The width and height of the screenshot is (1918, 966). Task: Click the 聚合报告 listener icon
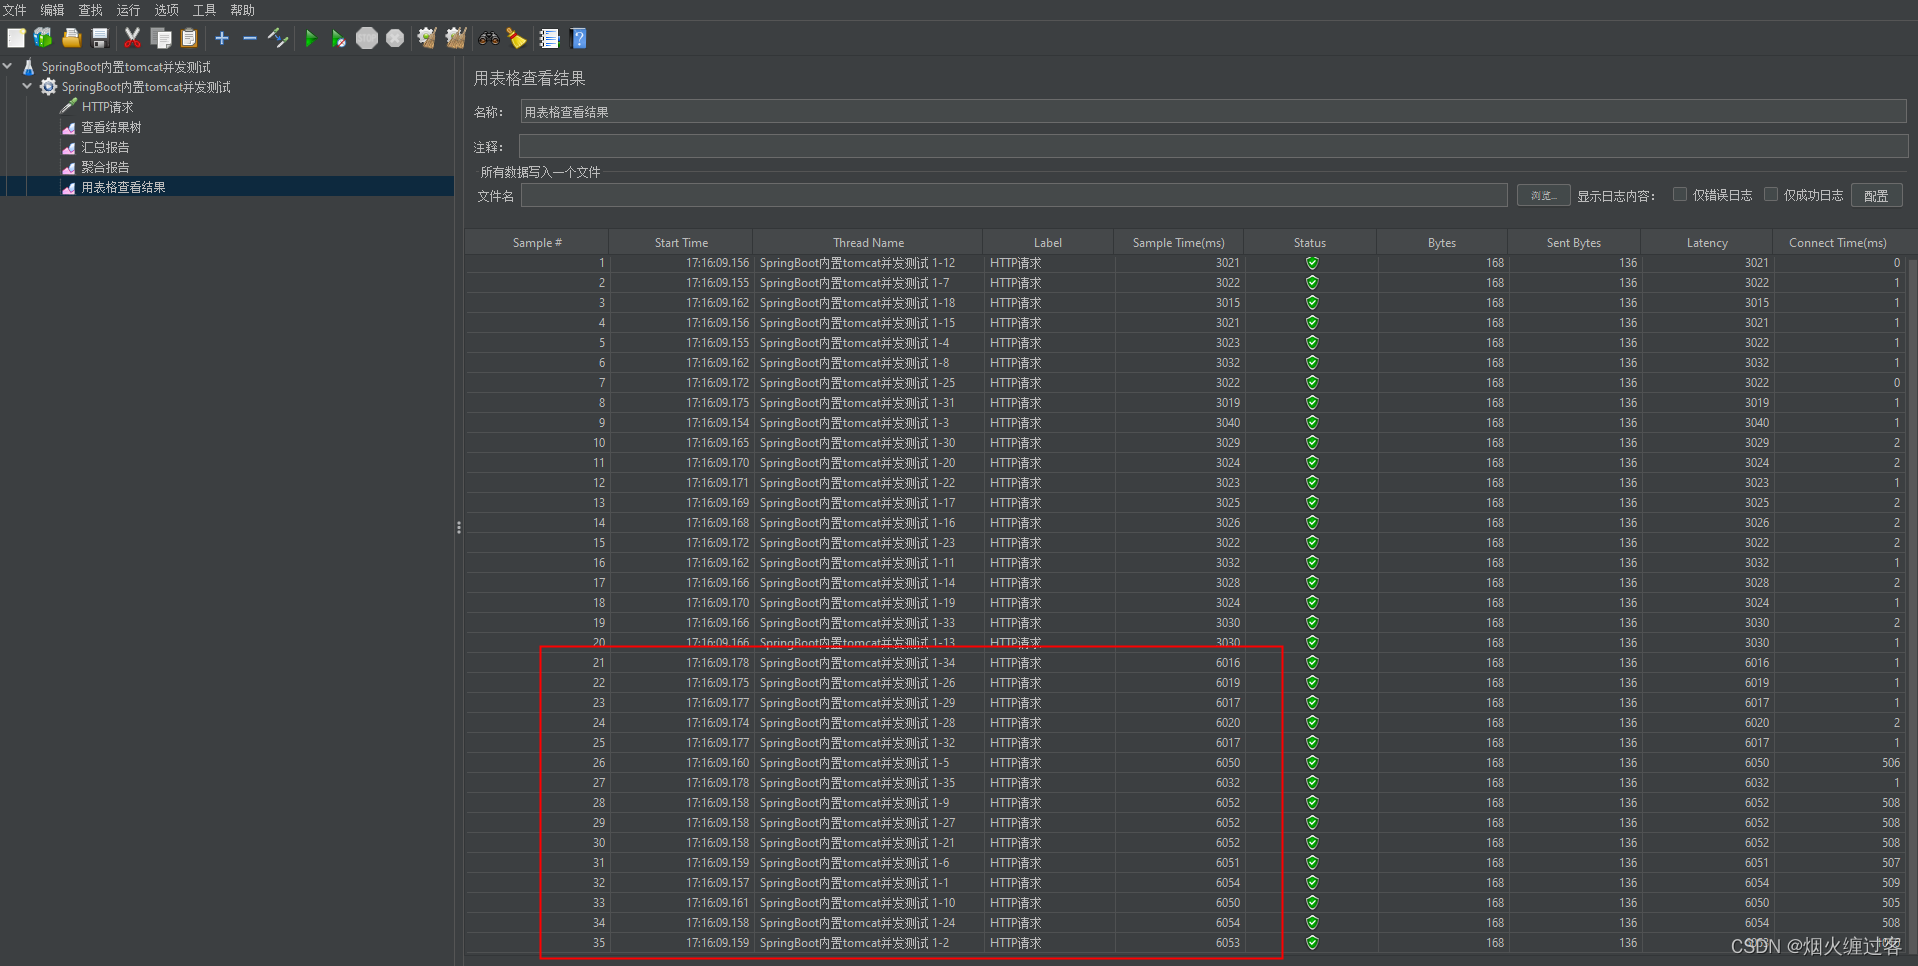[x=68, y=167]
